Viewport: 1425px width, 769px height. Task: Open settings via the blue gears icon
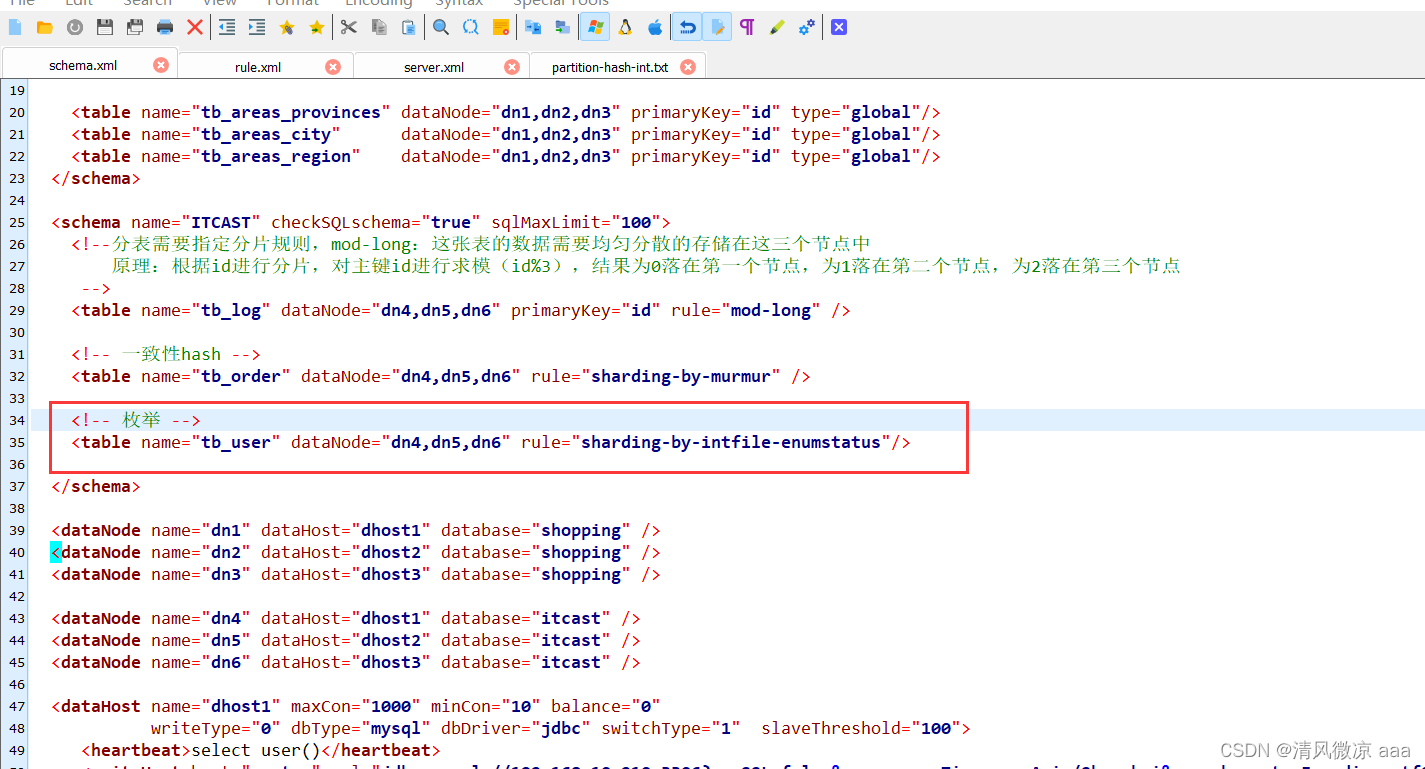coord(807,28)
